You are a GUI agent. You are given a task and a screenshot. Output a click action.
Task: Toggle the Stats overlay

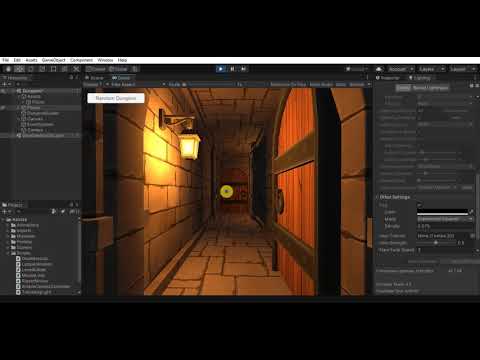pyautogui.click(x=341, y=84)
